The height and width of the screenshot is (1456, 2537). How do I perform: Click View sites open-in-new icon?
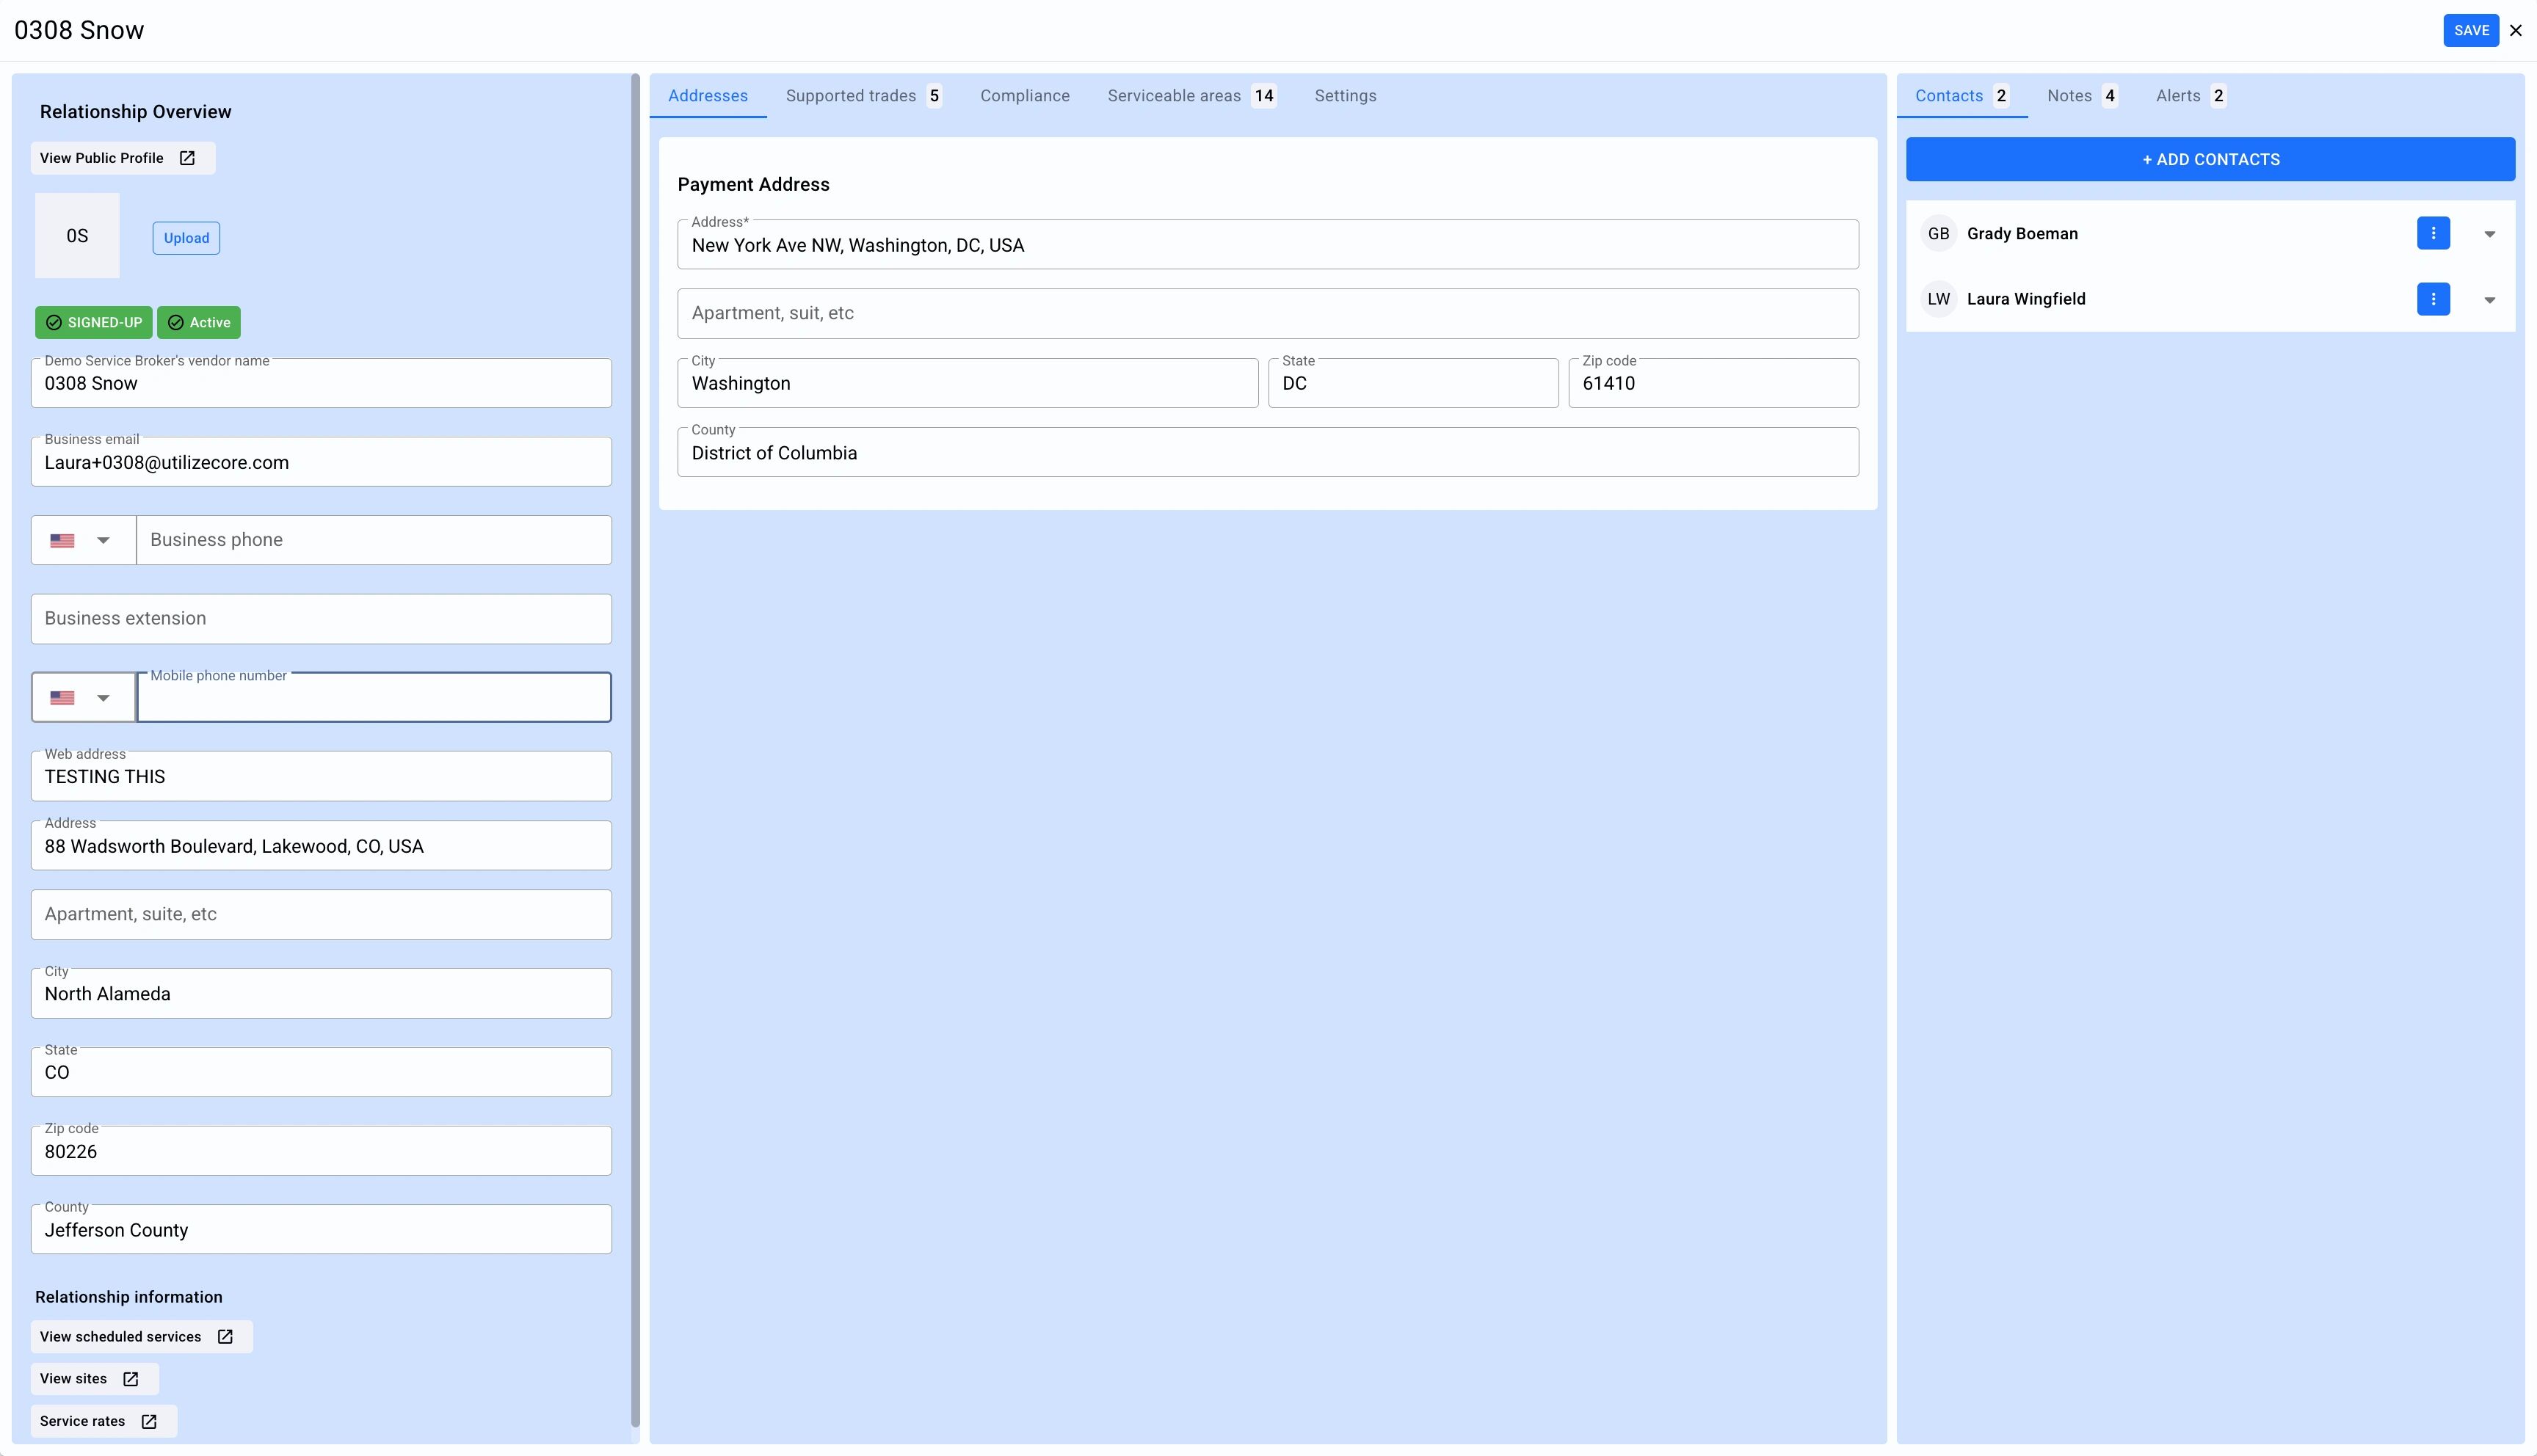click(x=130, y=1378)
